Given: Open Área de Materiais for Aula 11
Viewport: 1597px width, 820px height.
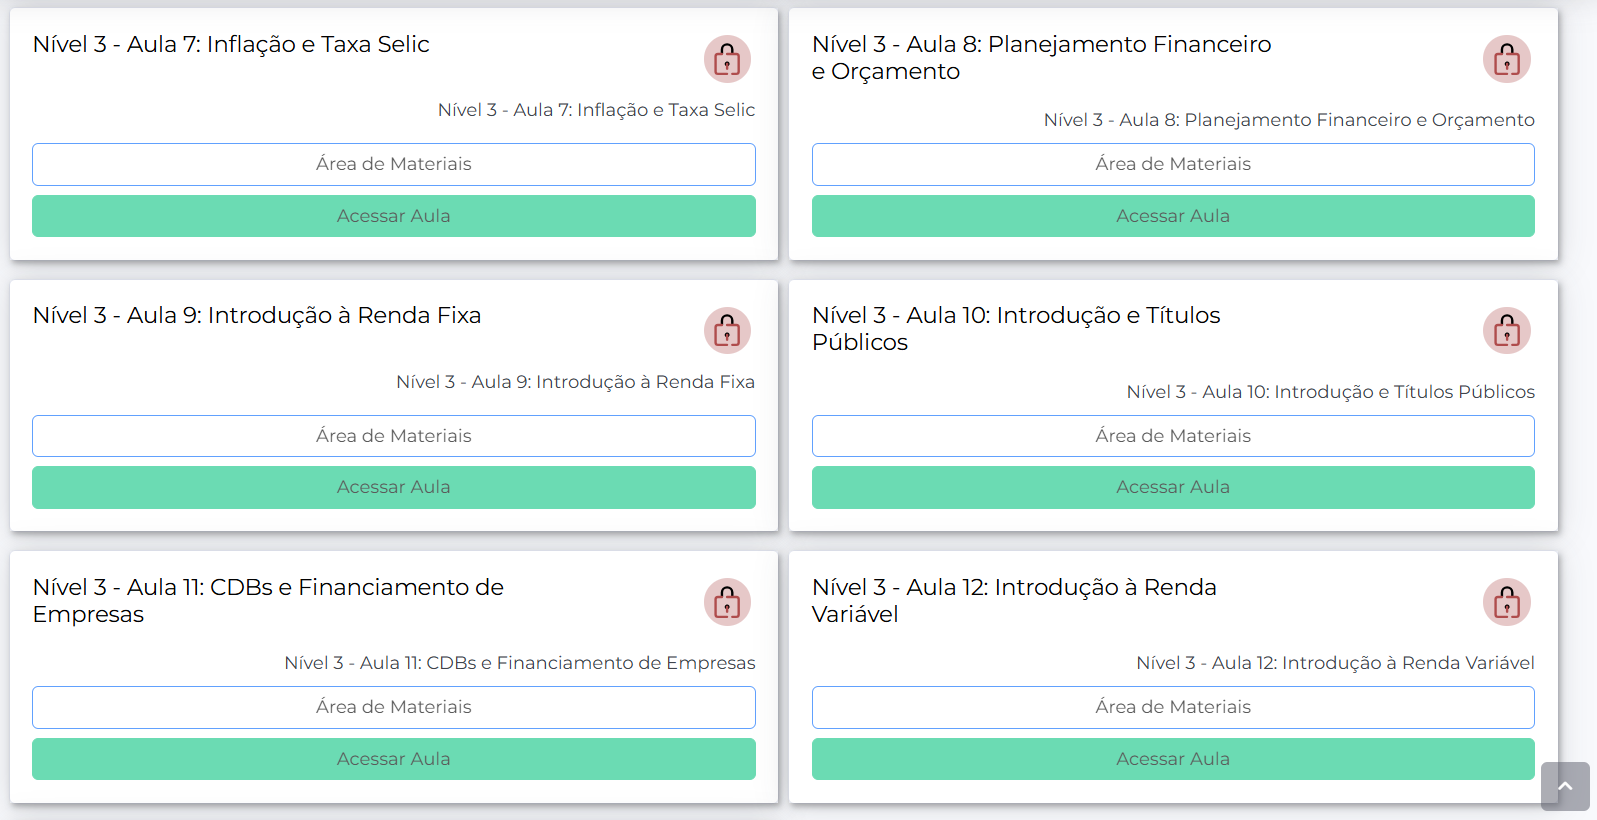Looking at the screenshot, I should click(x=393, y=707).
